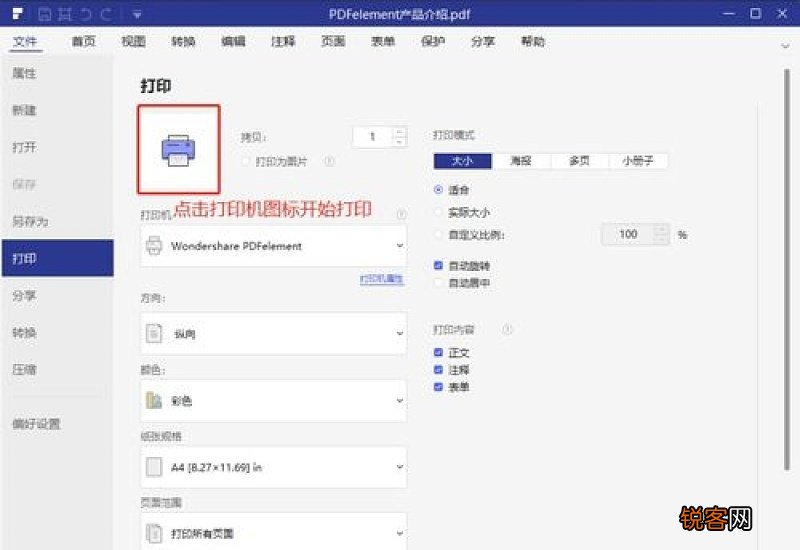Click the save icon in title bar
The width and height of the screenshot is (800, 550).
click(45, 14)
